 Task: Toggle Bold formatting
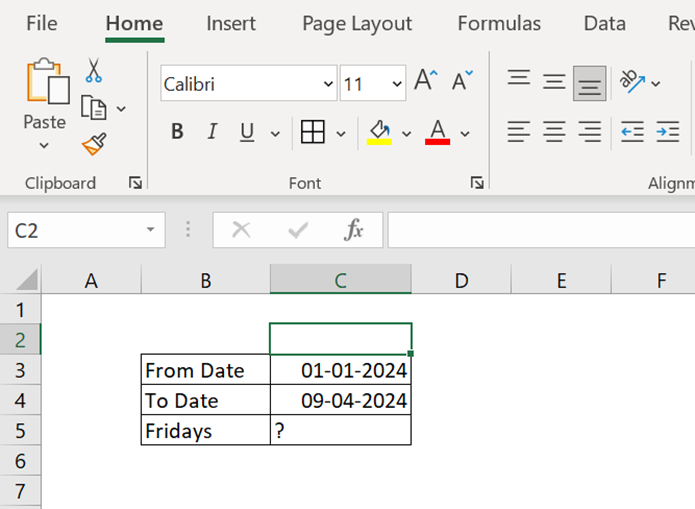pyautogui.click(x=177, y=132)
